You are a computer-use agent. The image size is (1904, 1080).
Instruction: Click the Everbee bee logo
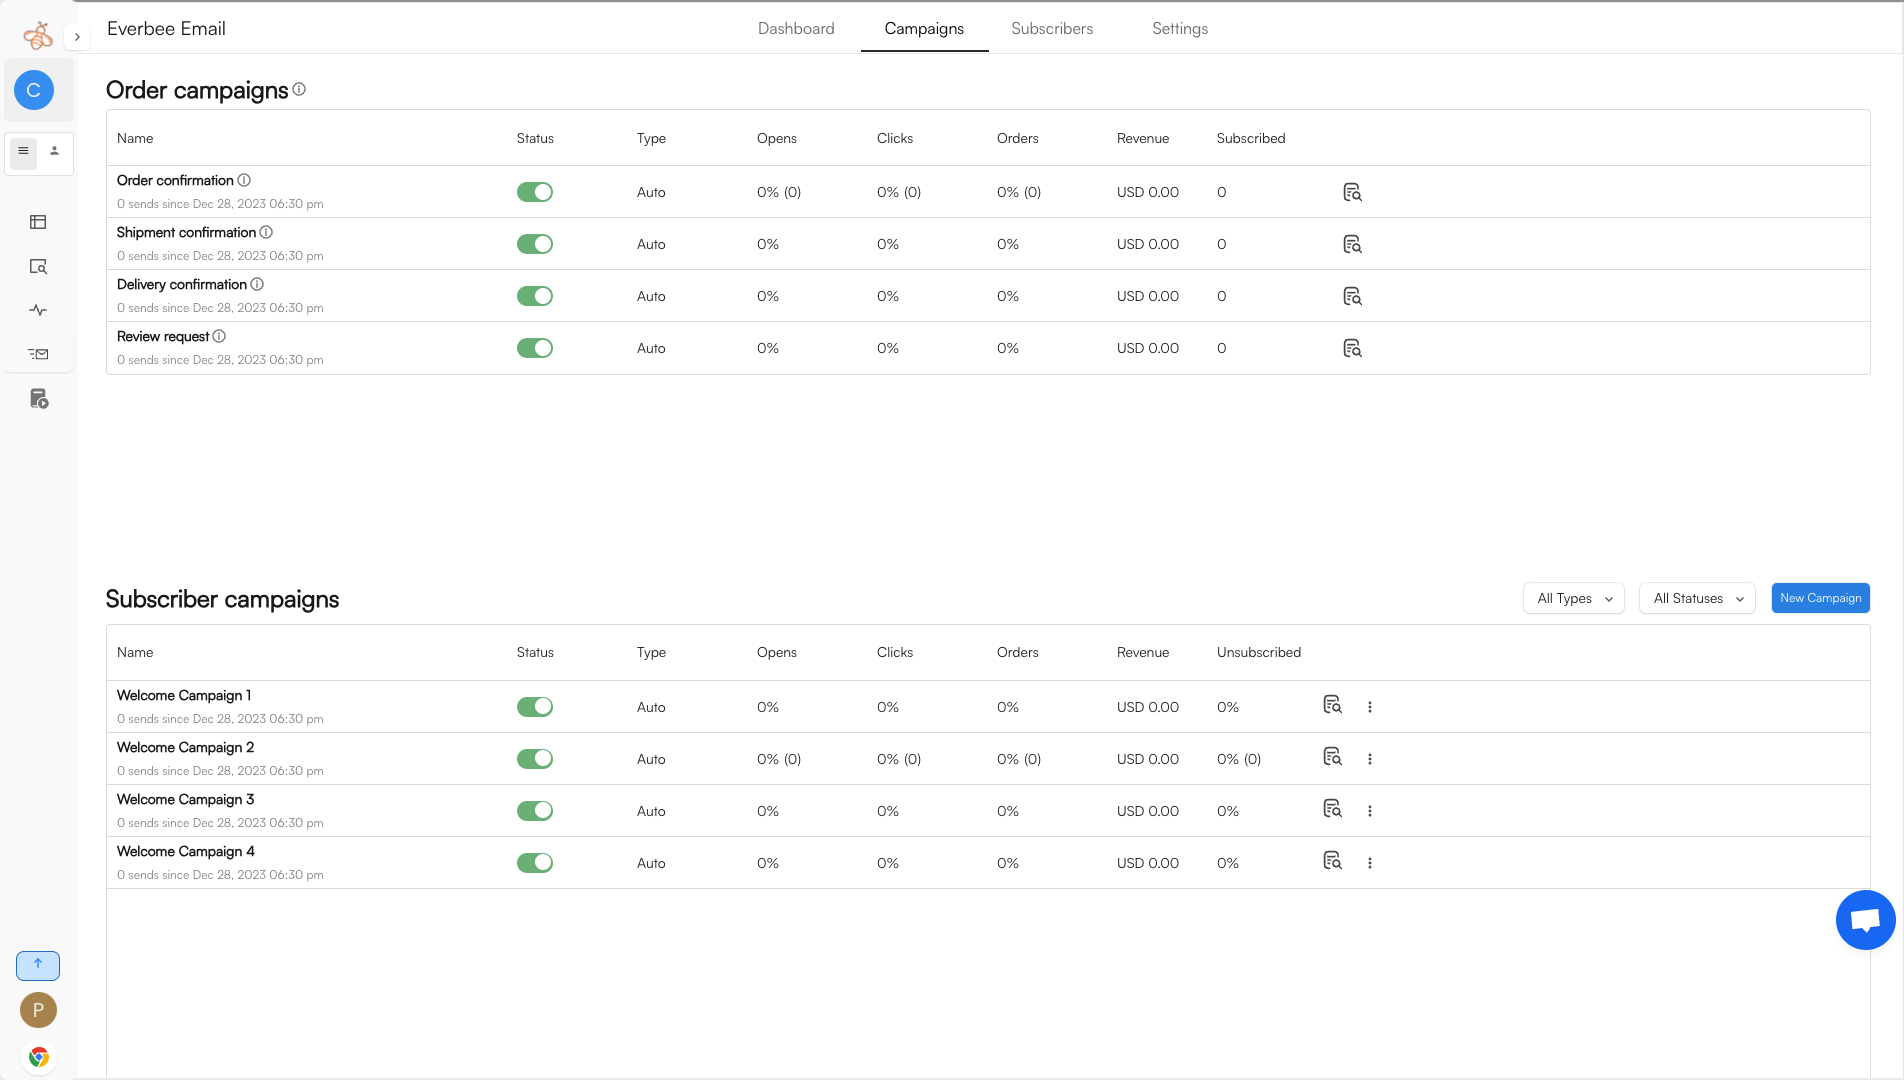[38, 36]
